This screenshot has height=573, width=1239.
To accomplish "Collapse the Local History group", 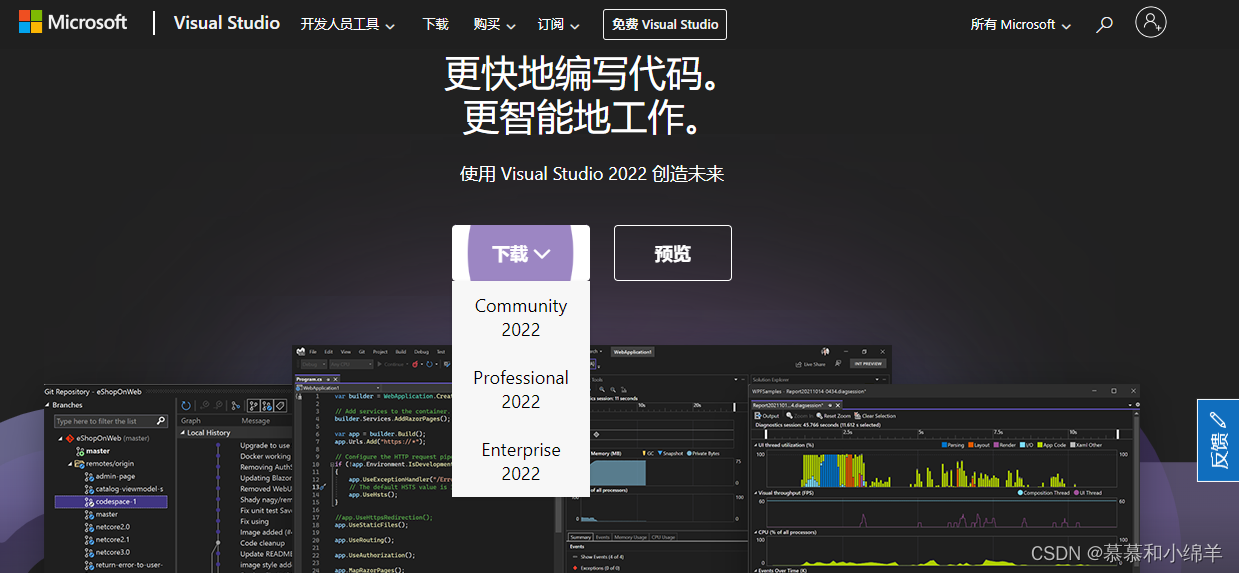I will [x=183, y=433].
